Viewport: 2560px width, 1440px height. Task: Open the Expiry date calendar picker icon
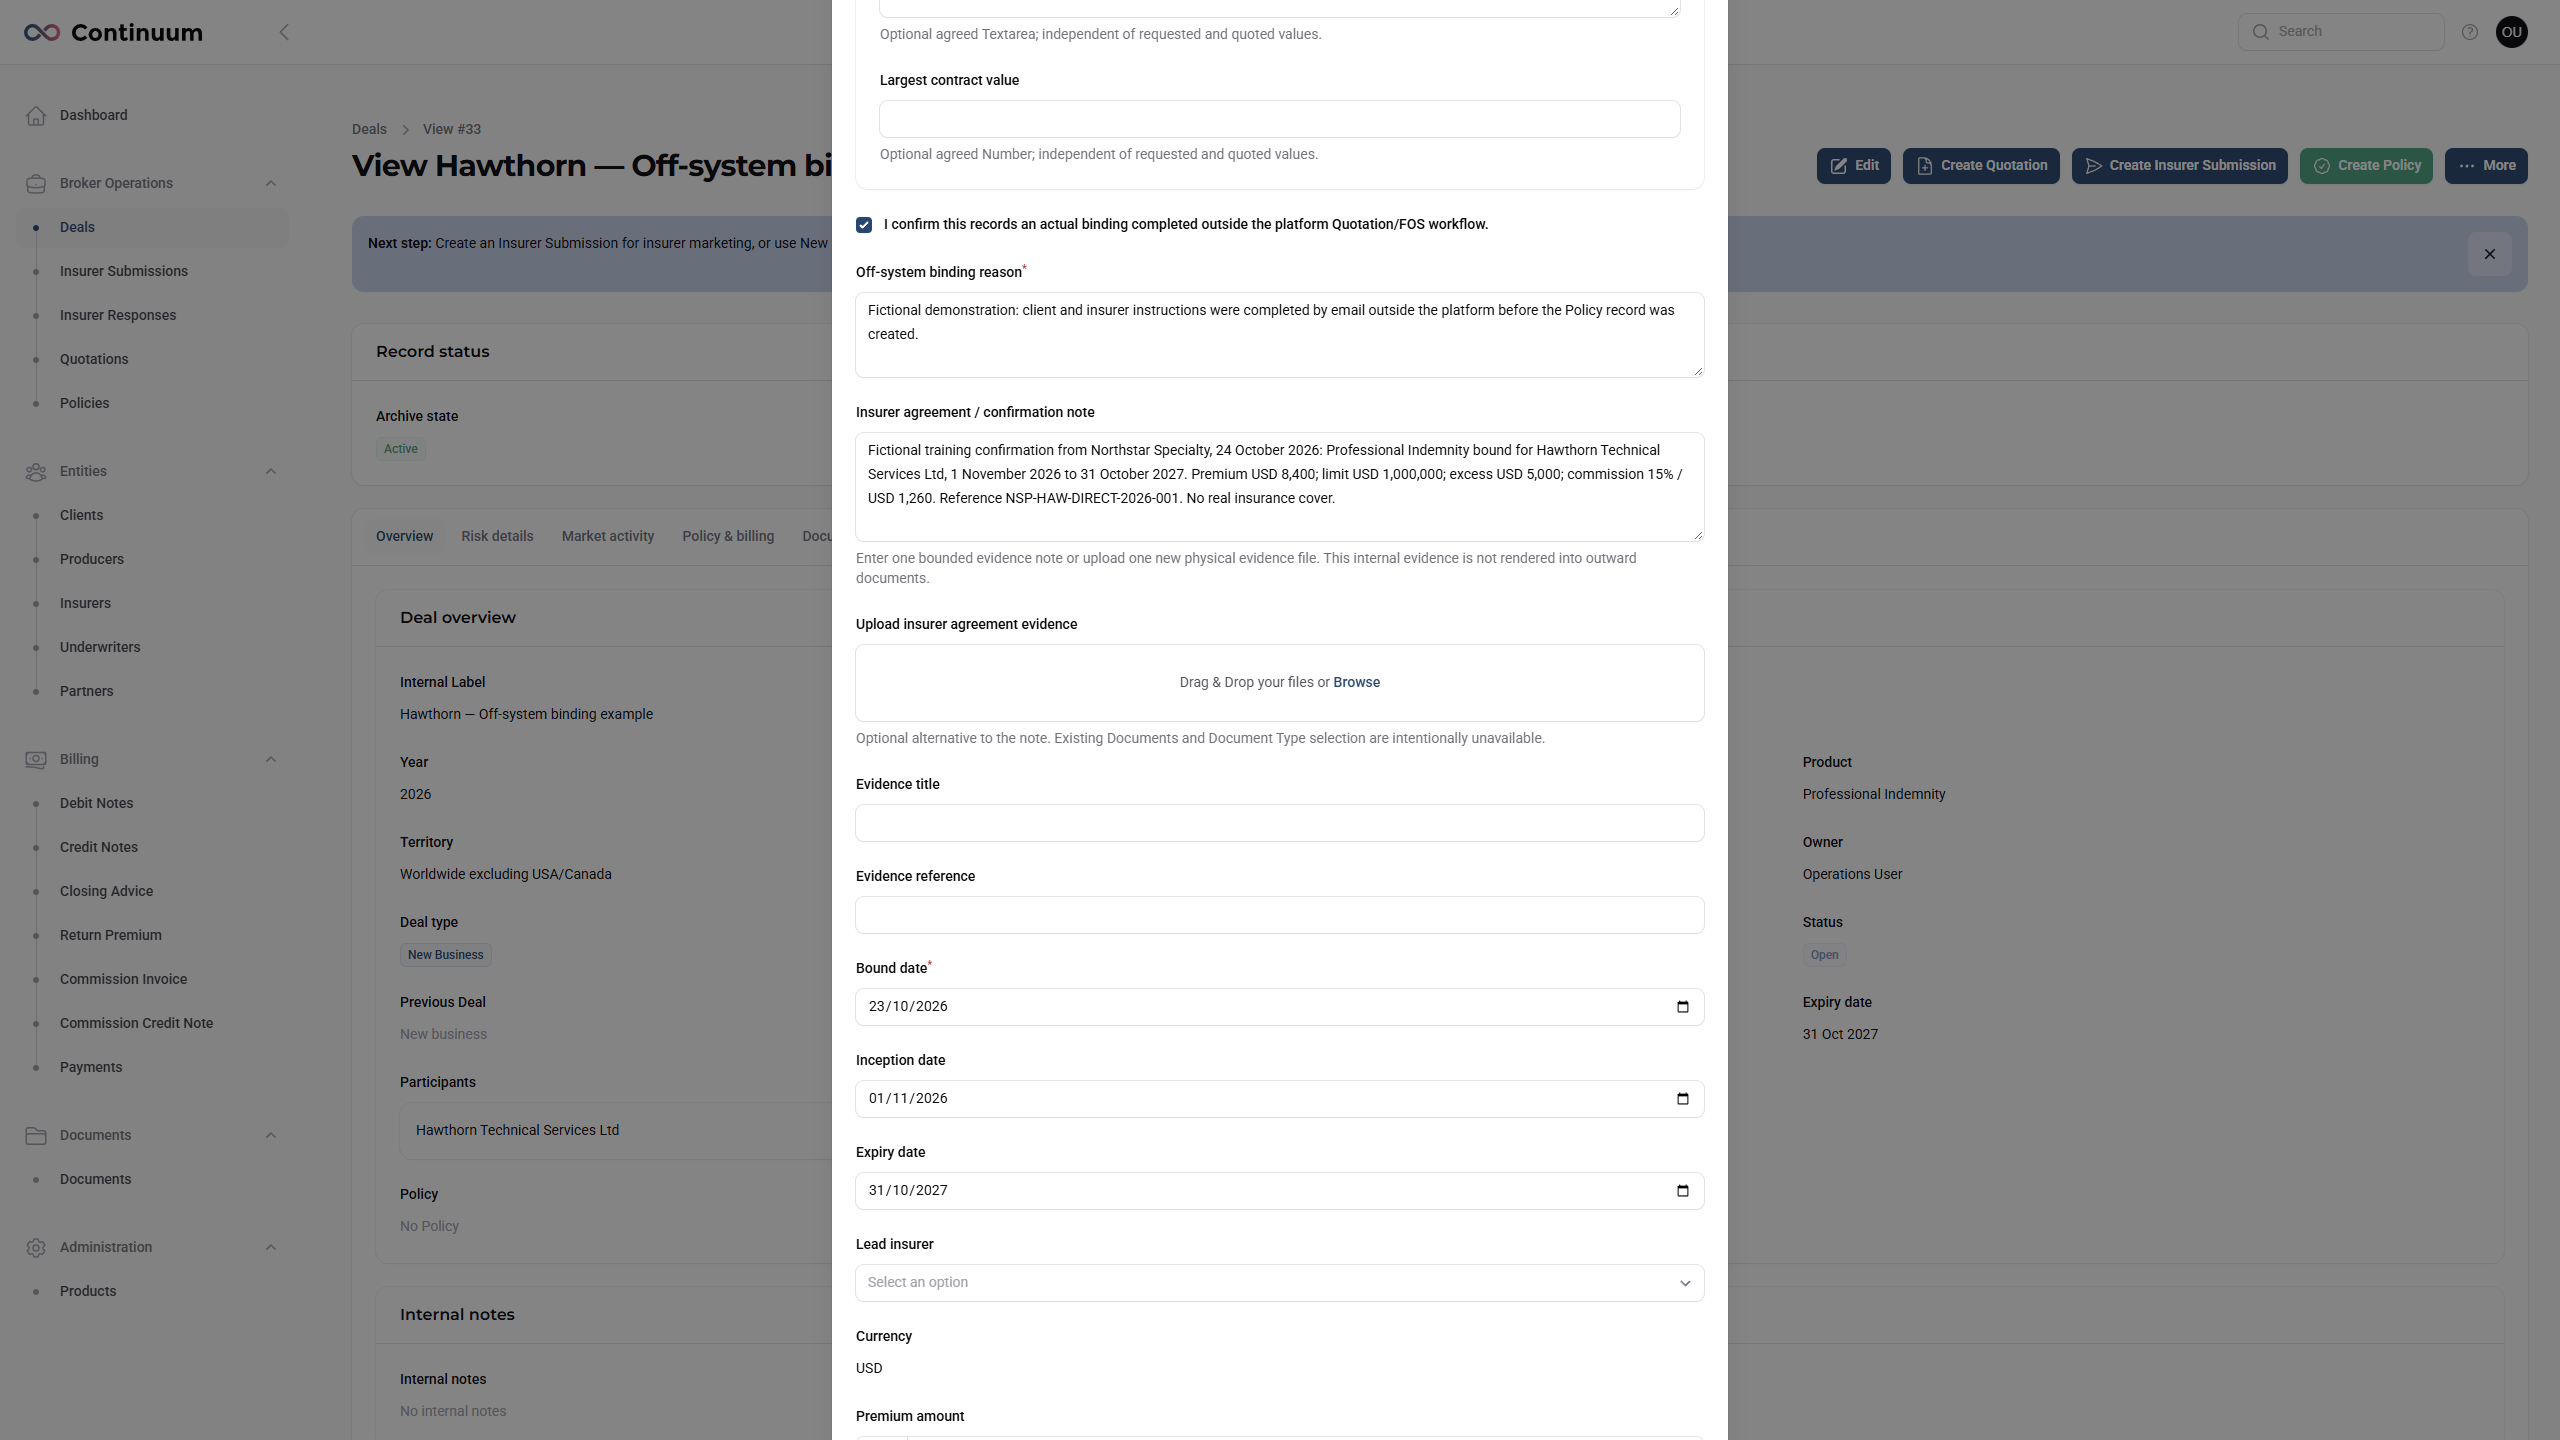[x=1683, y=1191]
